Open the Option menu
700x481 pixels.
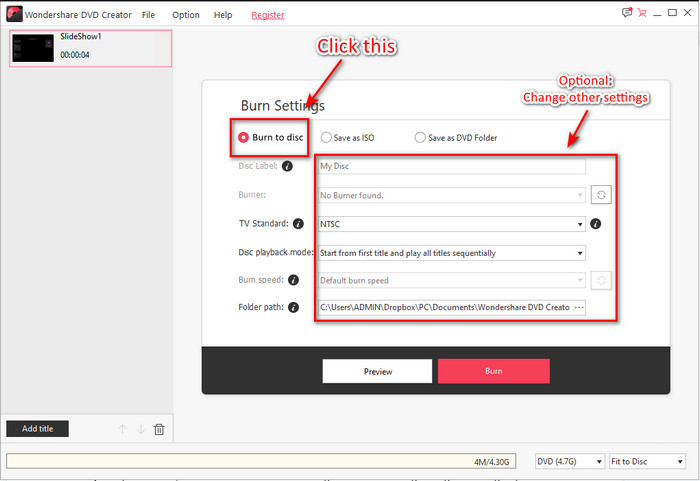pos(186,15)
